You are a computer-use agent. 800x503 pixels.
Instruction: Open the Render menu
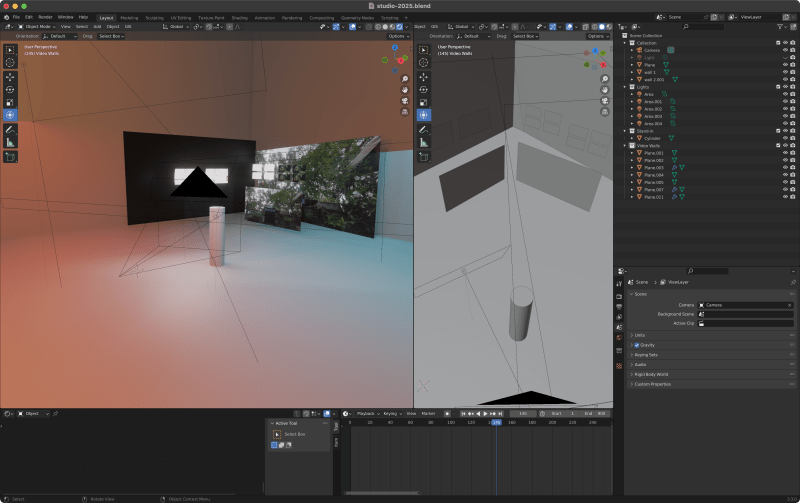click(x=45, y=17)
